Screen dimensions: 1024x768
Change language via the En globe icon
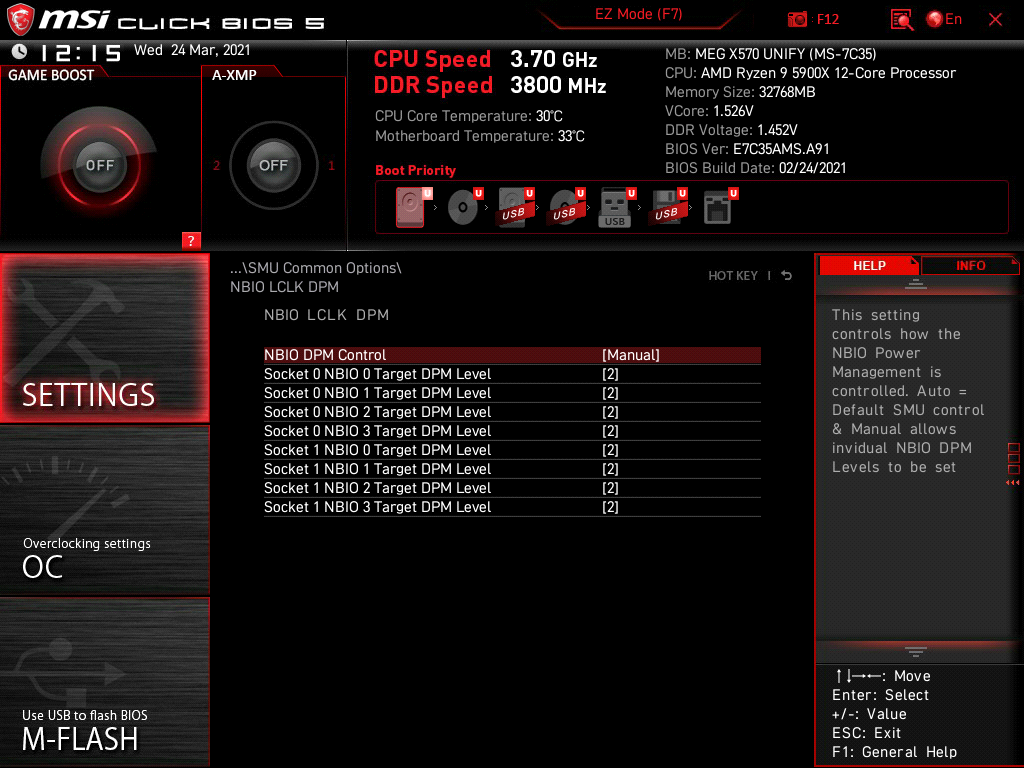944,19
